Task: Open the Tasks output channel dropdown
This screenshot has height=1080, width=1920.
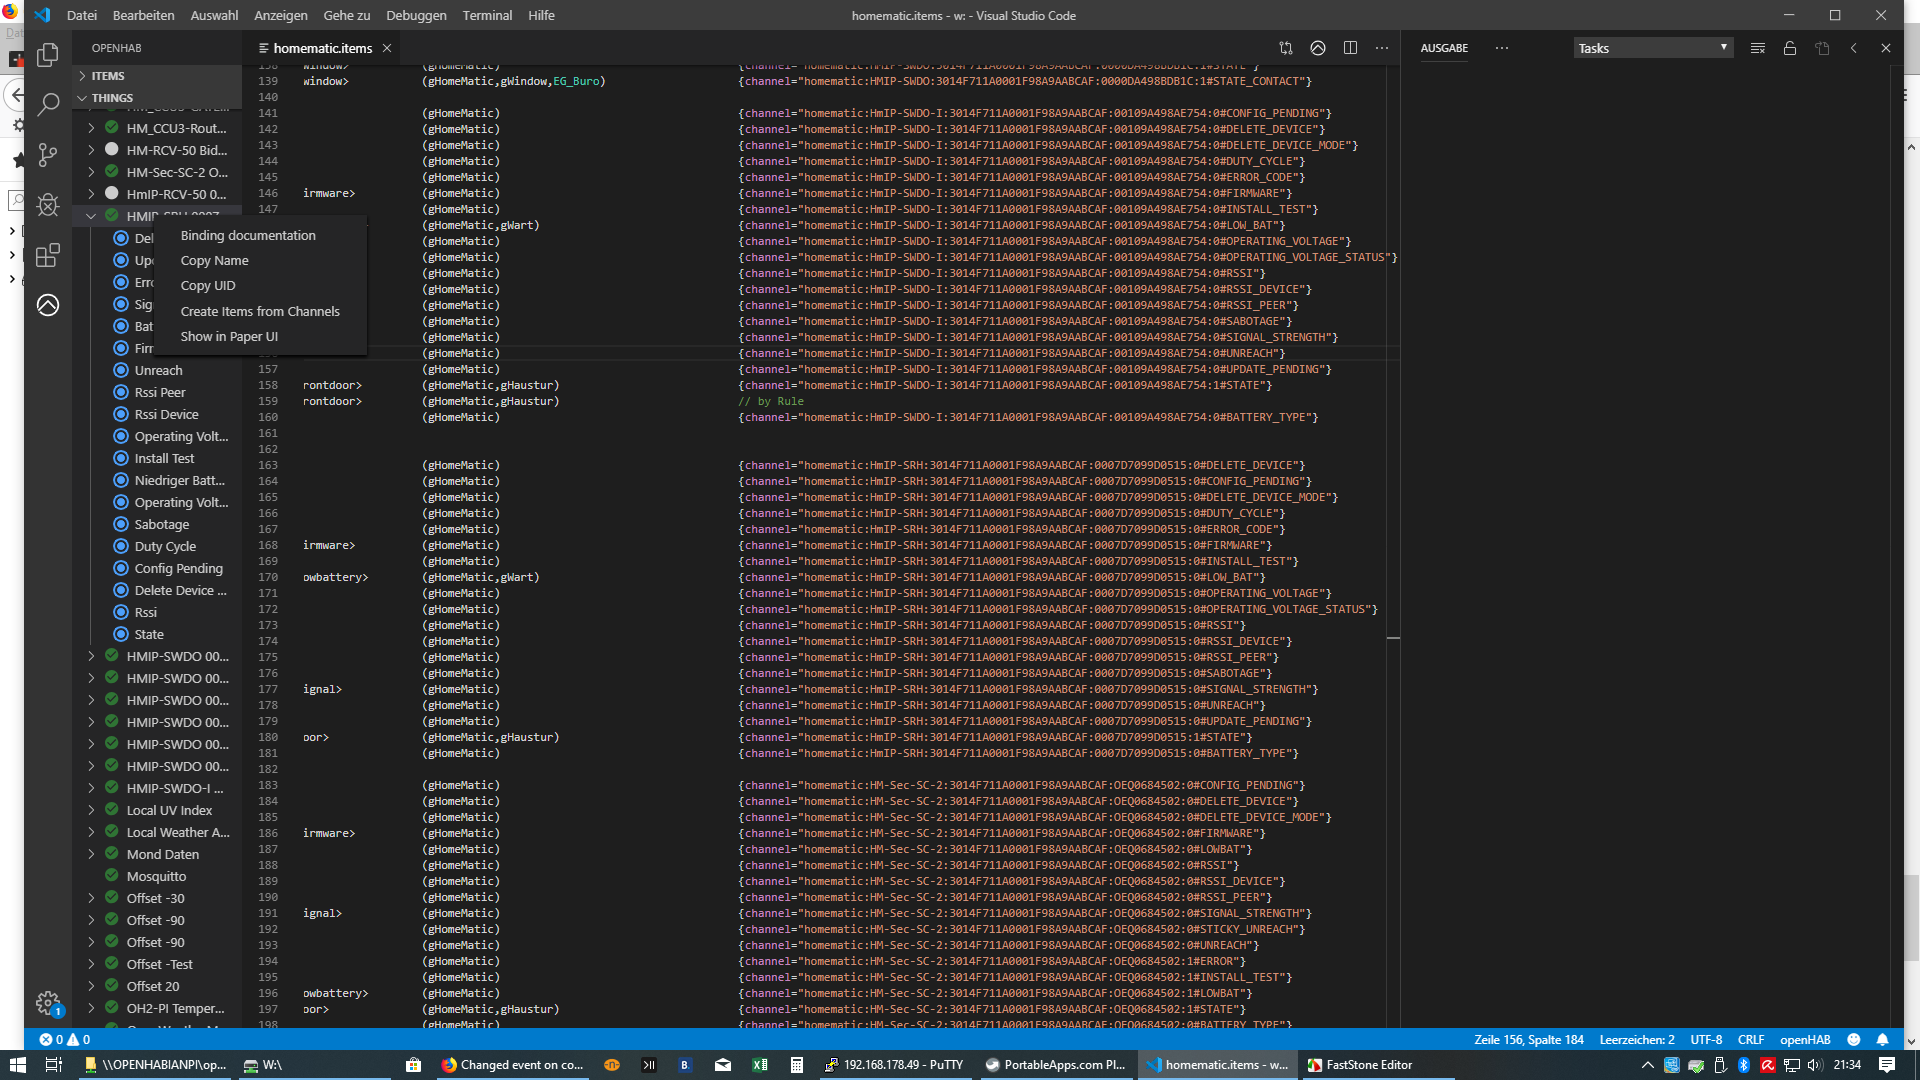Action: (1652, 47)
